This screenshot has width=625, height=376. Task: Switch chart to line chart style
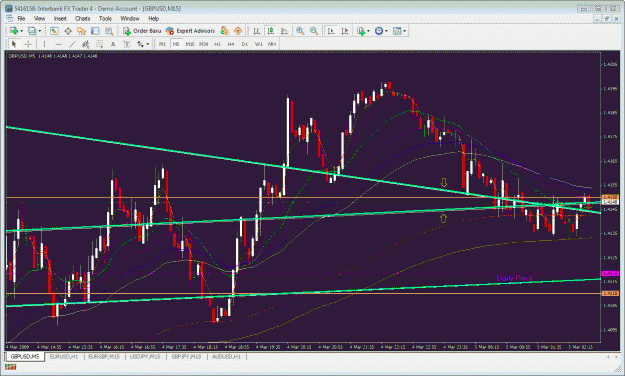284,31
